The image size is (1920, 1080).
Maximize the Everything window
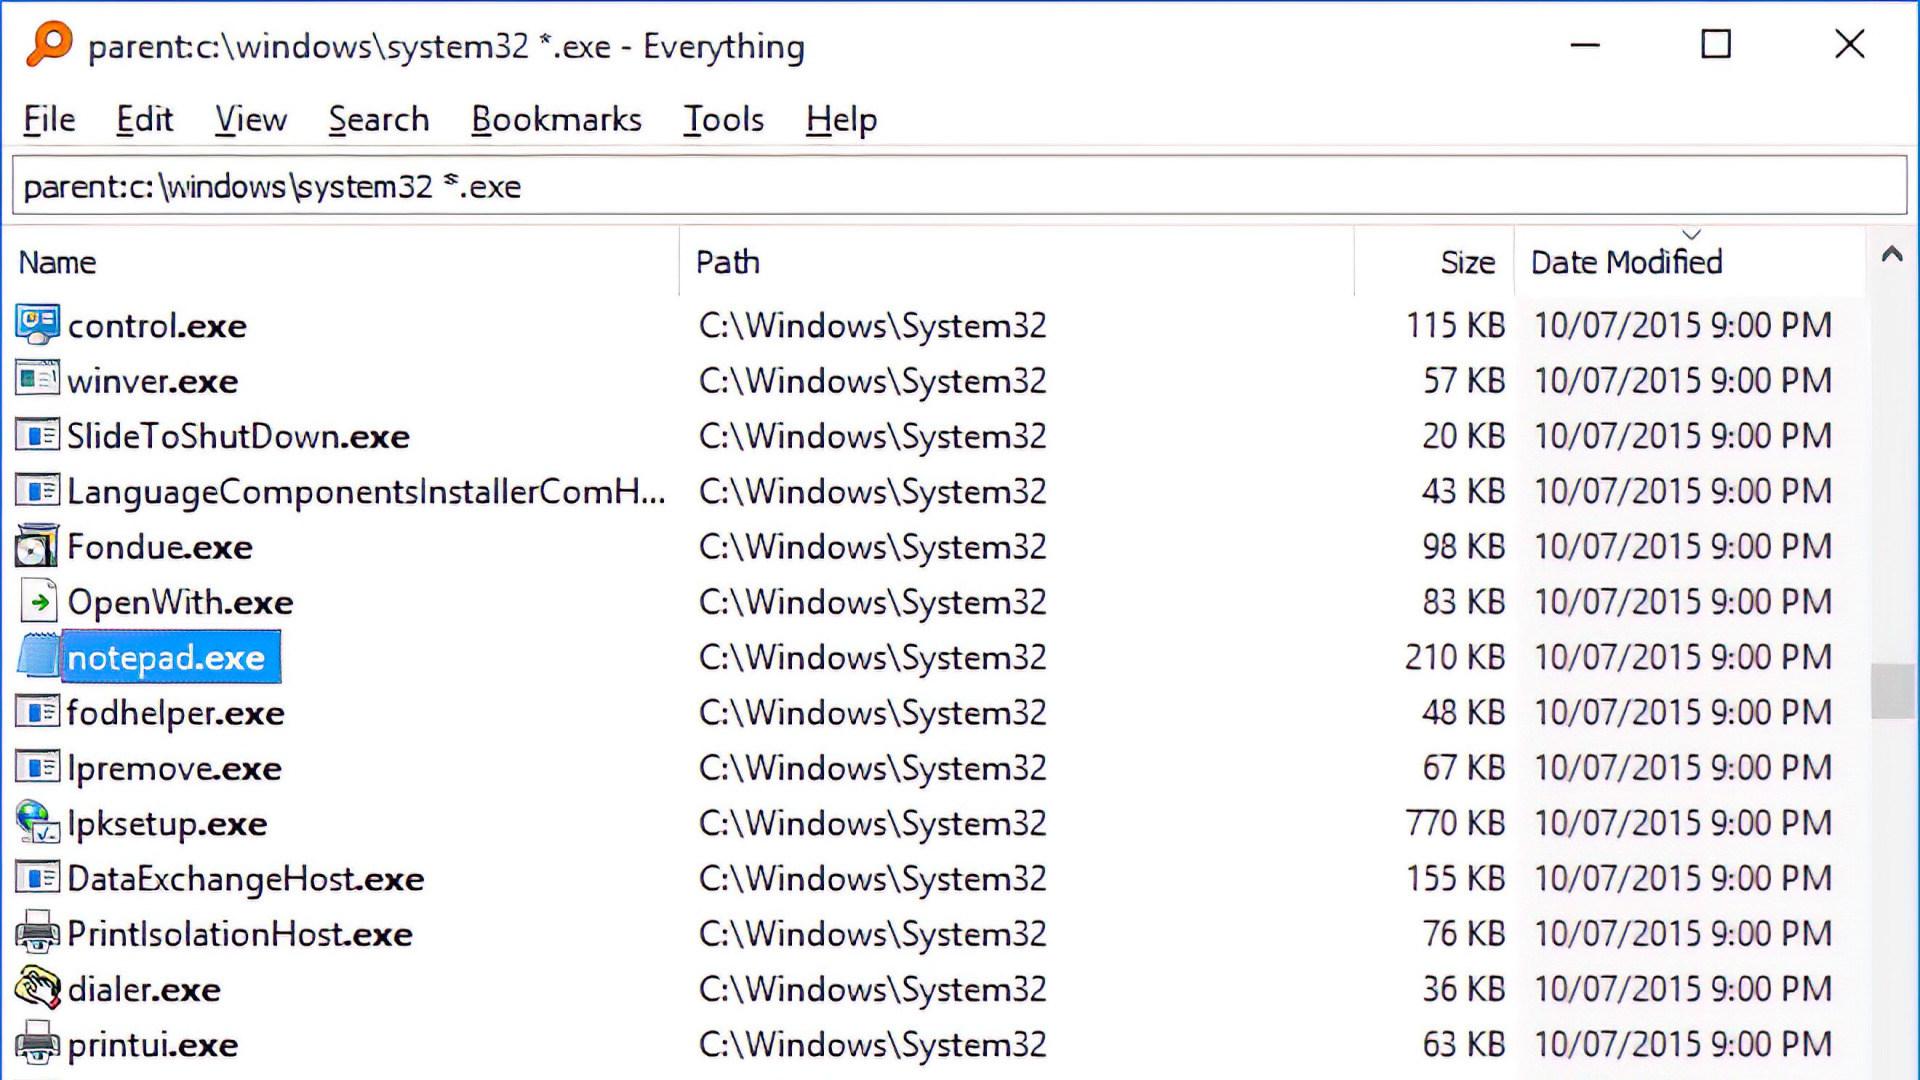tap(1716, 45)
